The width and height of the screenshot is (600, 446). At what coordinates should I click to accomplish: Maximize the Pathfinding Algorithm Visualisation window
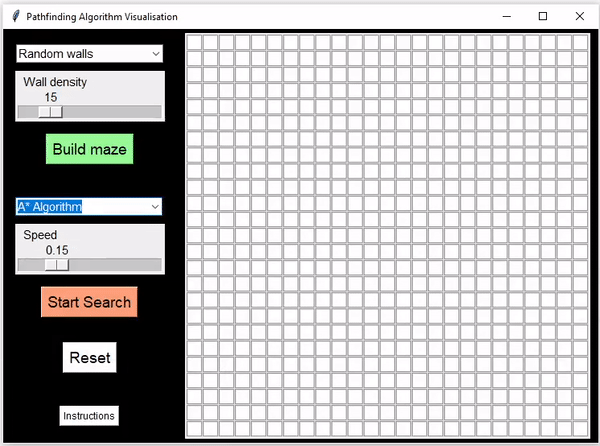[543, 16]
